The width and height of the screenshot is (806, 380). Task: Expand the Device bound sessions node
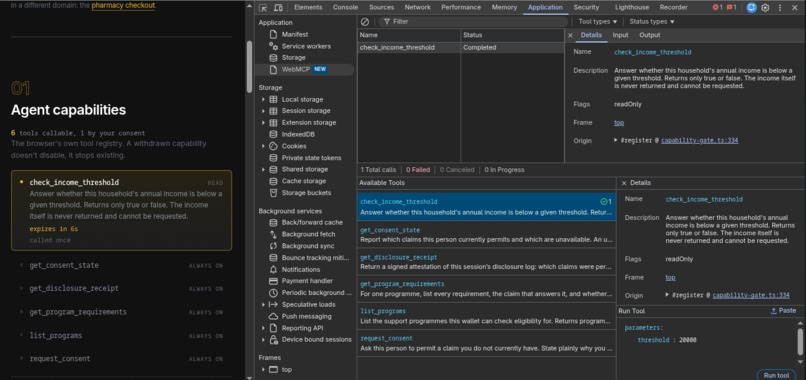pyautogui.click(x=263, y=339)
